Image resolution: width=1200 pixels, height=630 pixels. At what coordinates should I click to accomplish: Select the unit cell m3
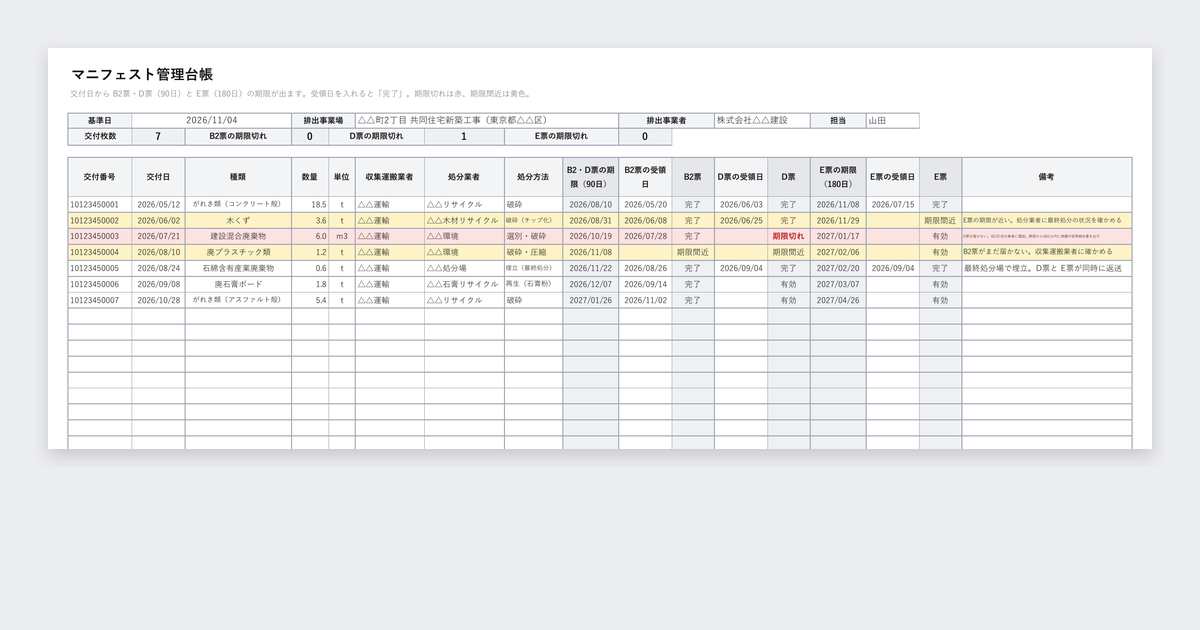pyautogui.click(x=342, y=237)
